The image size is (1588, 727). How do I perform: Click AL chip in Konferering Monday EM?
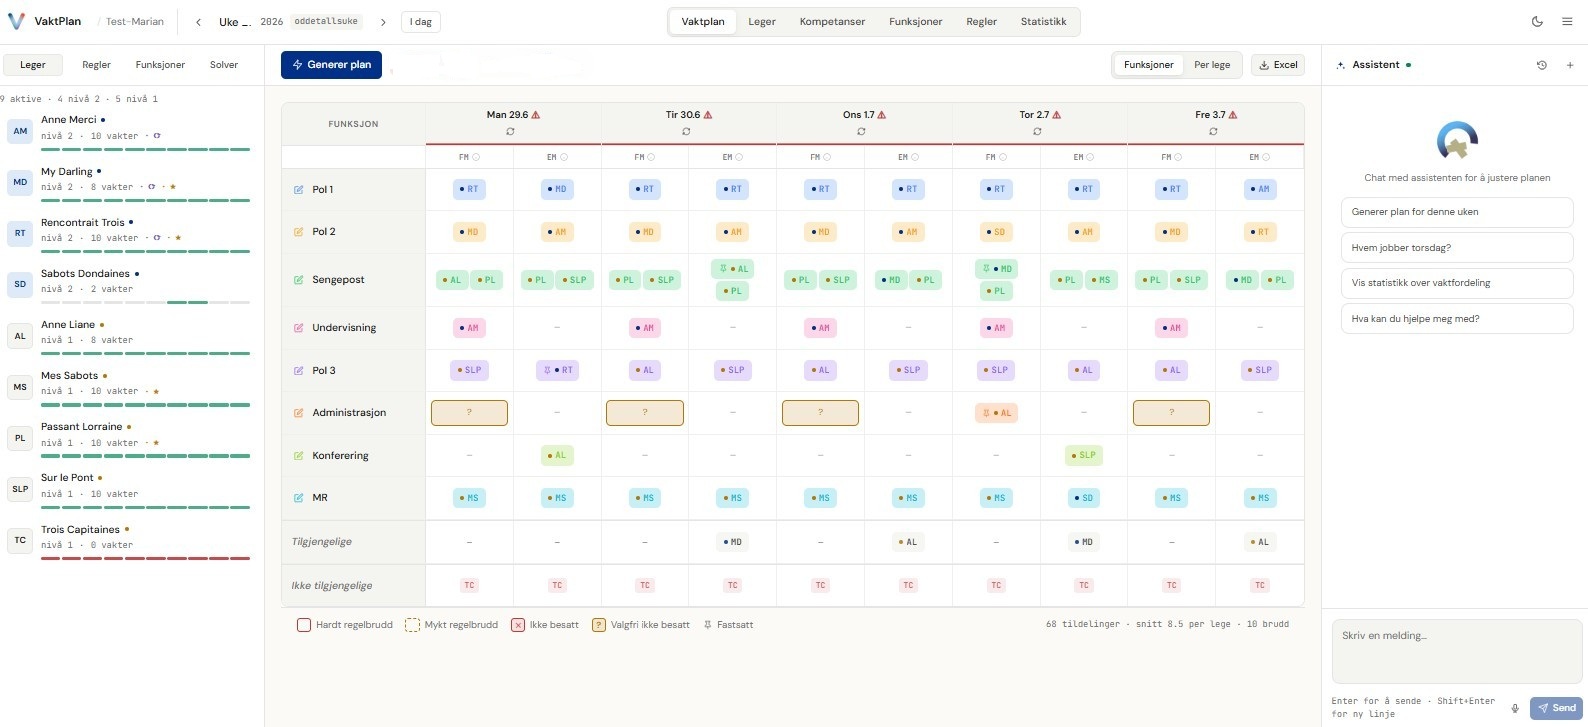pos(557,456)
